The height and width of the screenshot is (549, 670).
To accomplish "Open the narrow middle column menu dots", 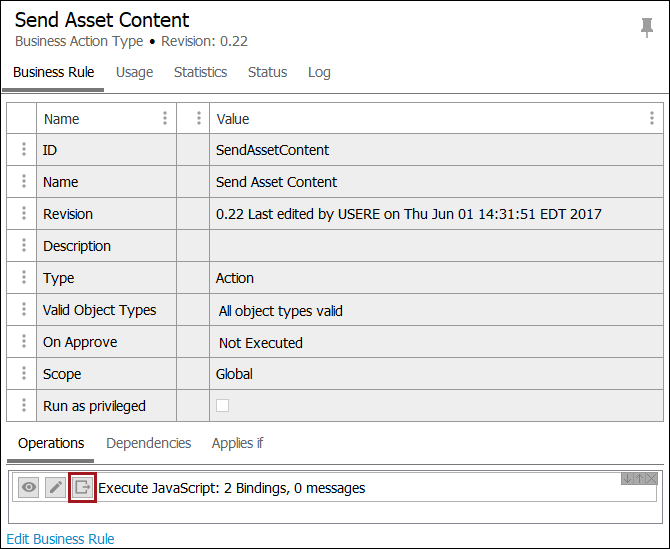I will click(199, 119).
